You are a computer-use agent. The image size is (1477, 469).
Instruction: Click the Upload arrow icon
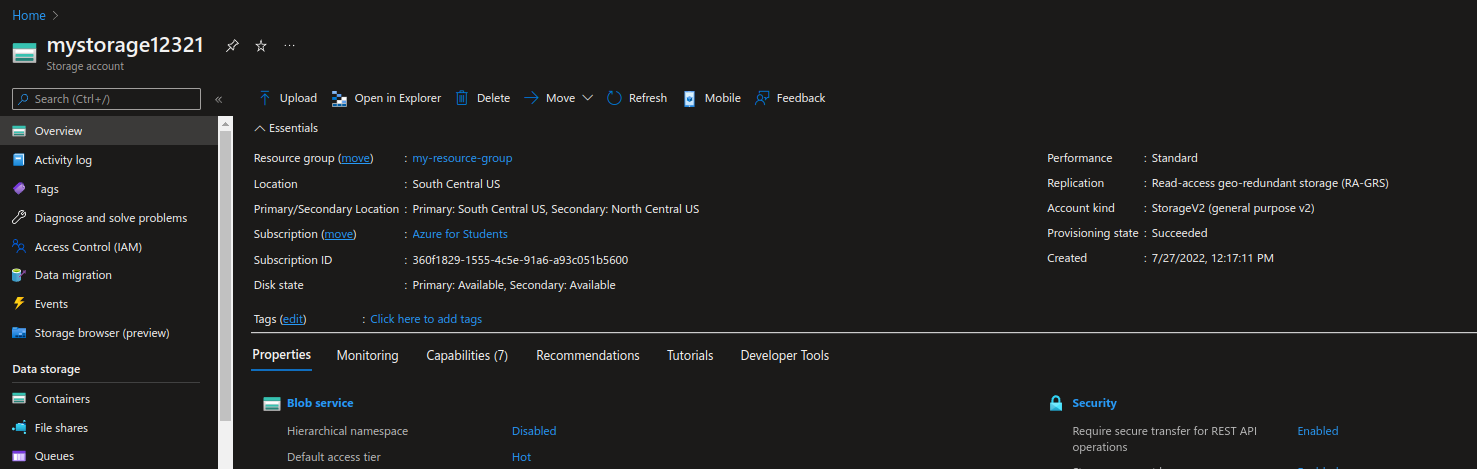(265, 98)
